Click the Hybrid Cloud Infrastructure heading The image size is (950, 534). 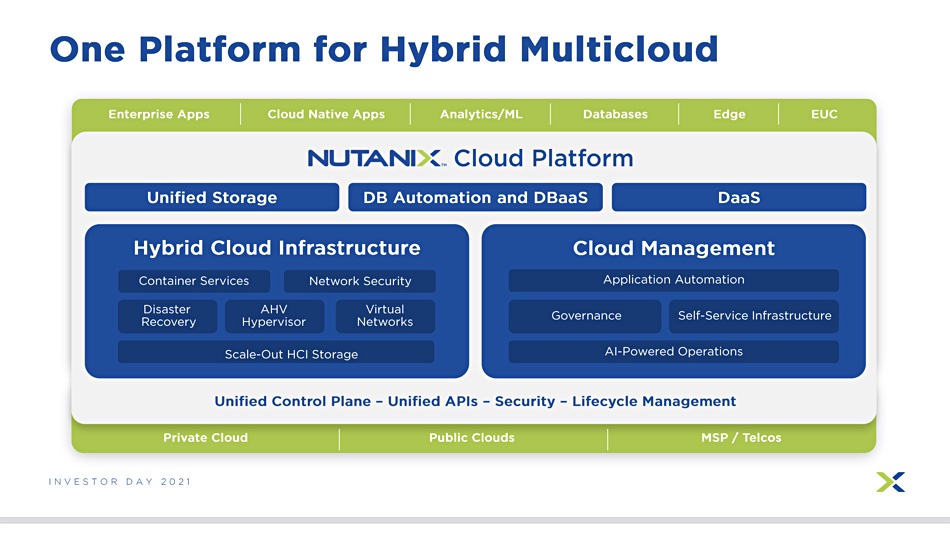point(277,248)
